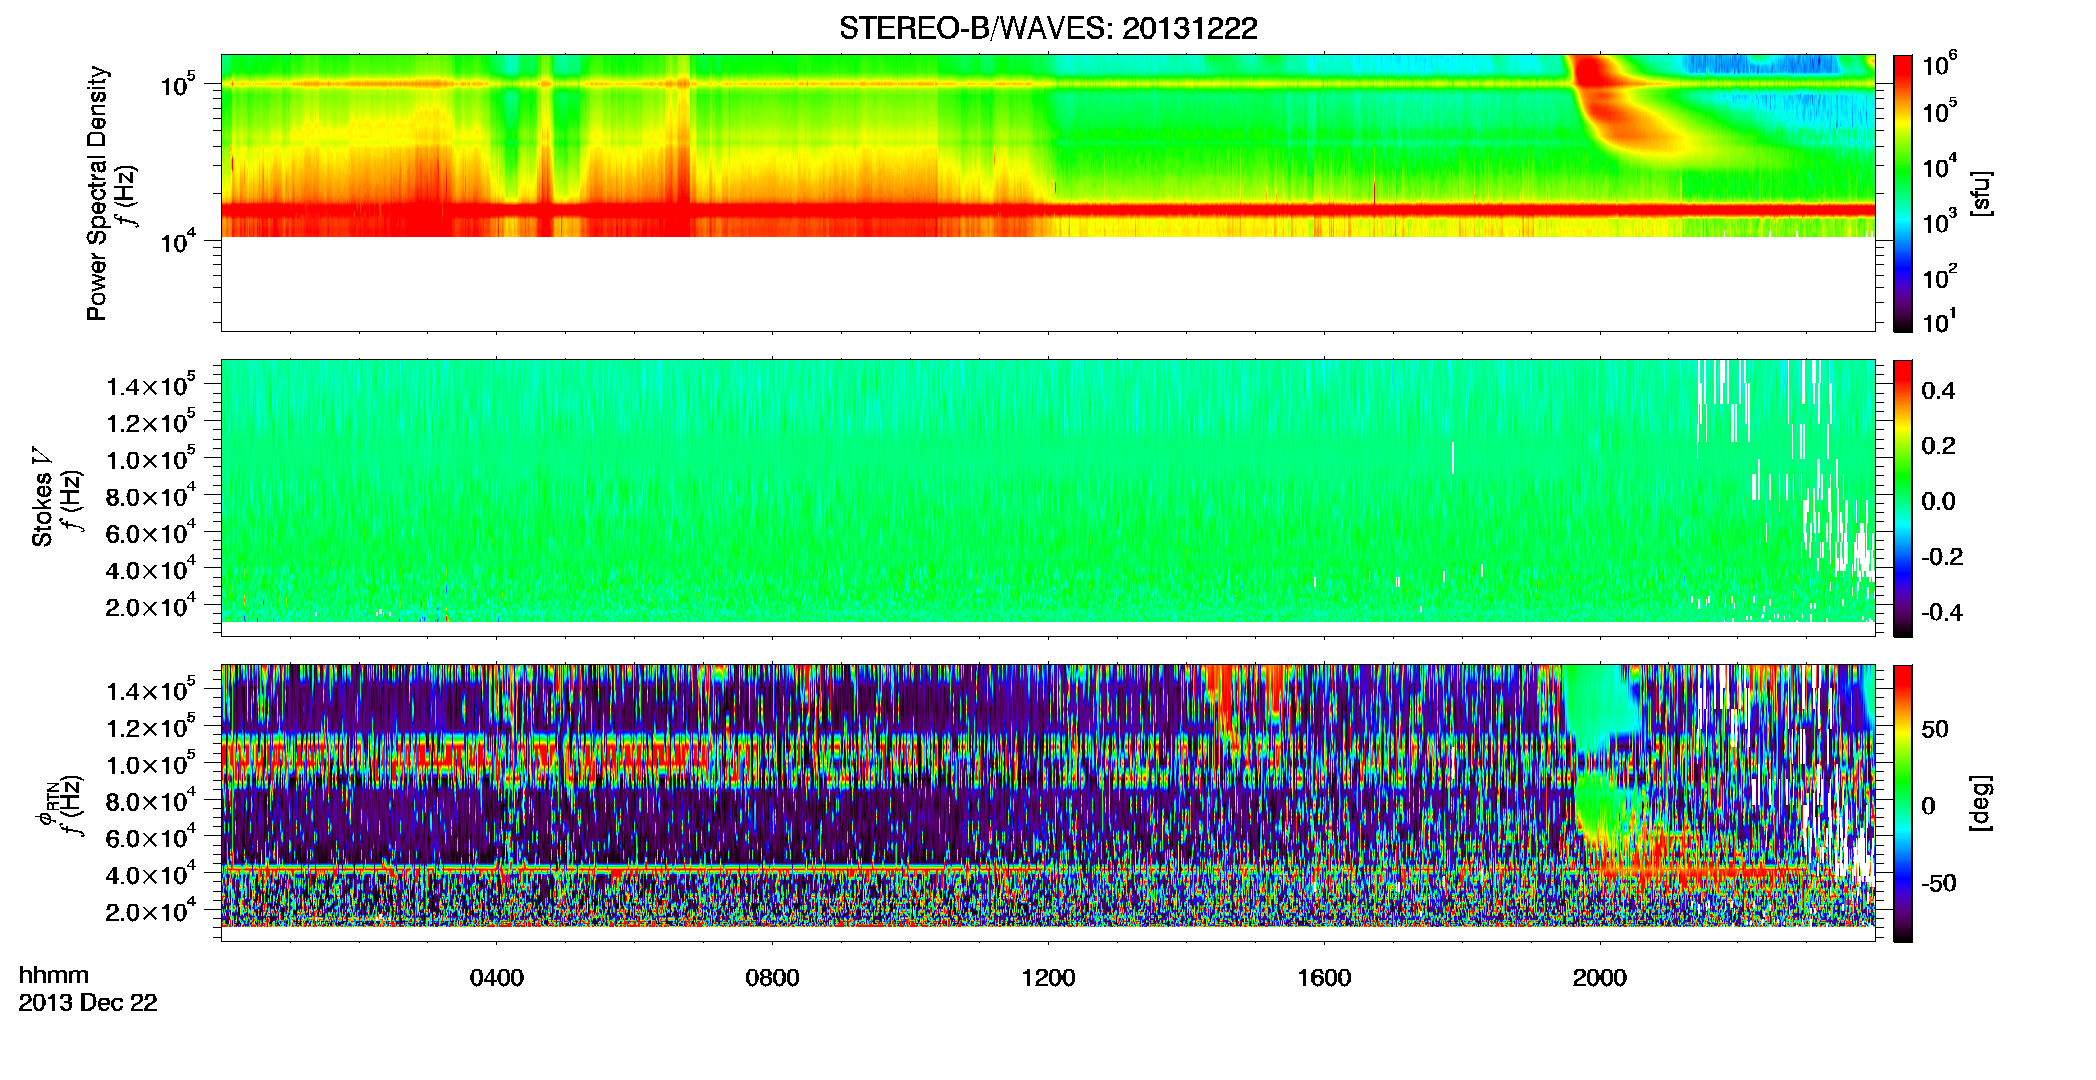Click the deg colorbar of the bottom panel
This screenshot has height=1080, width=2096.
click(1903, 803)
